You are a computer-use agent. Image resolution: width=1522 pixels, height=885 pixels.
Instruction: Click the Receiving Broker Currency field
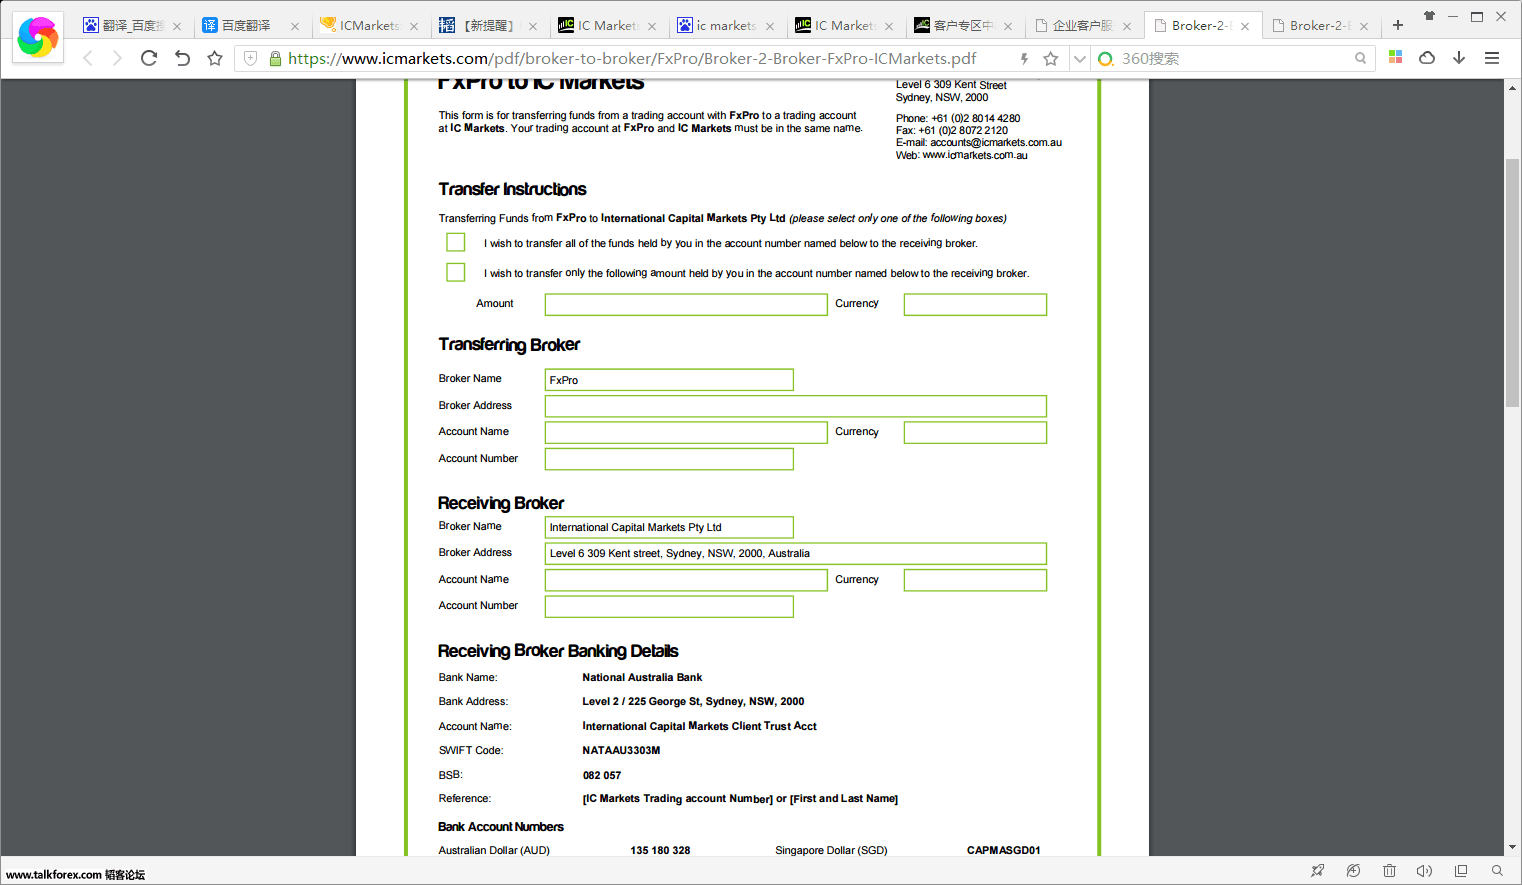975,580
